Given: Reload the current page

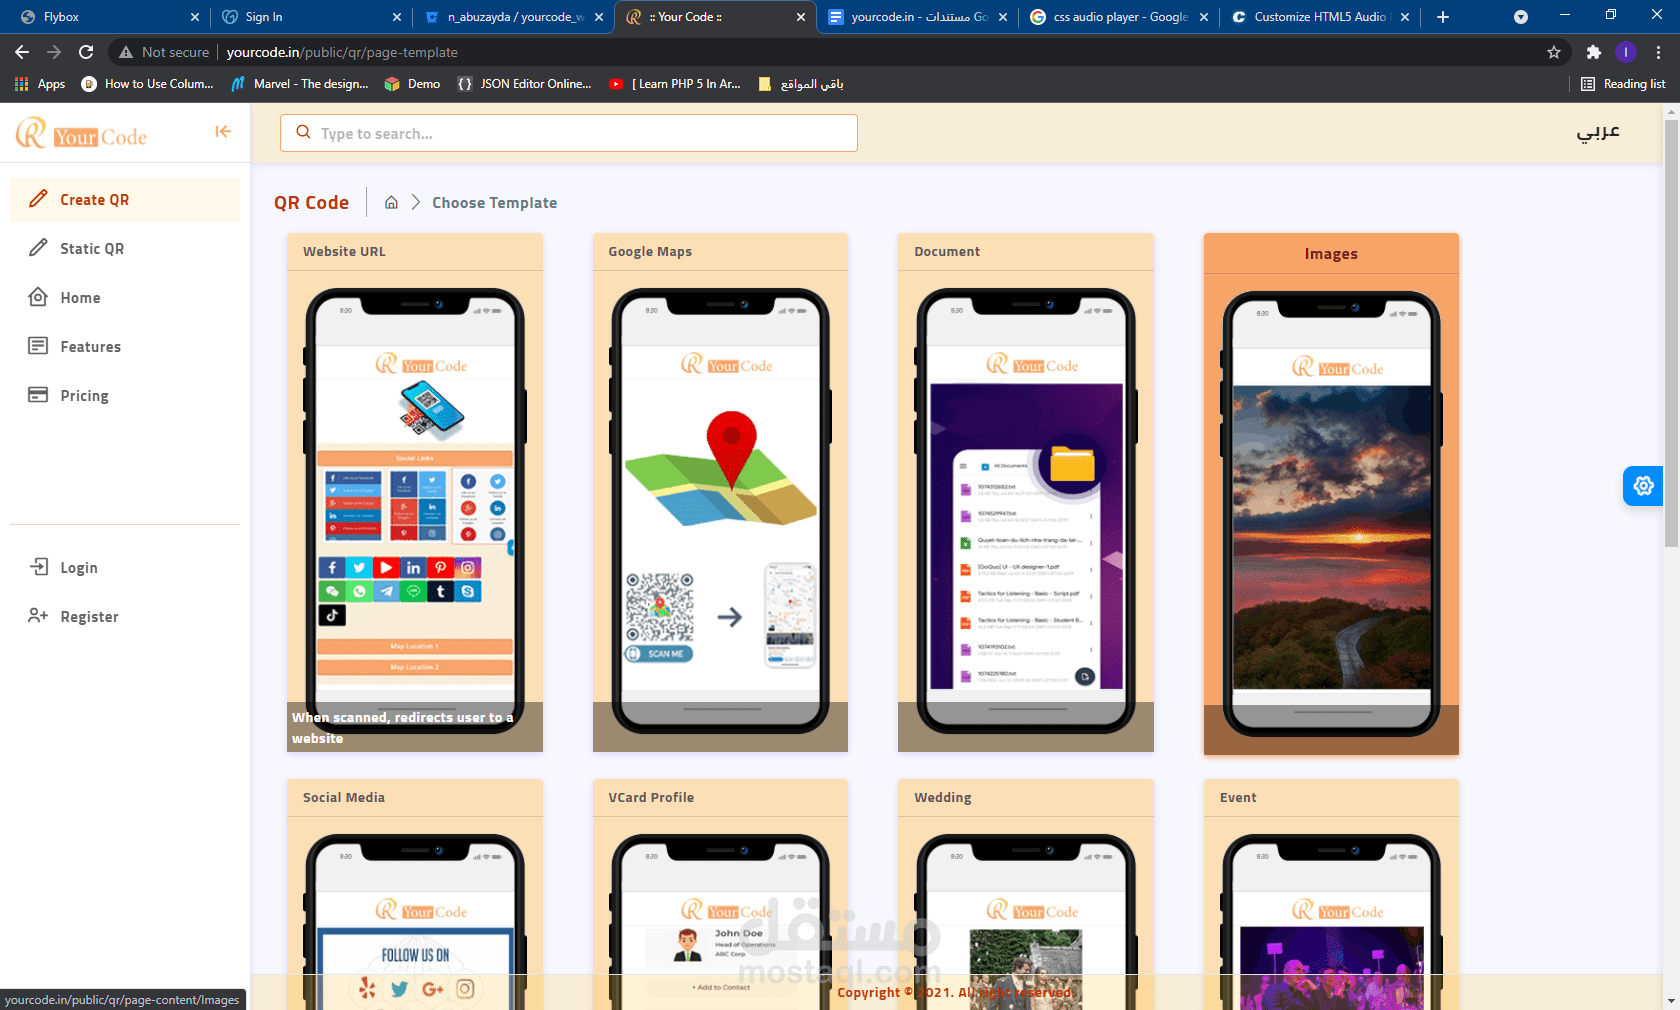Looking at the screenshot, I should [x=86, y=52].
